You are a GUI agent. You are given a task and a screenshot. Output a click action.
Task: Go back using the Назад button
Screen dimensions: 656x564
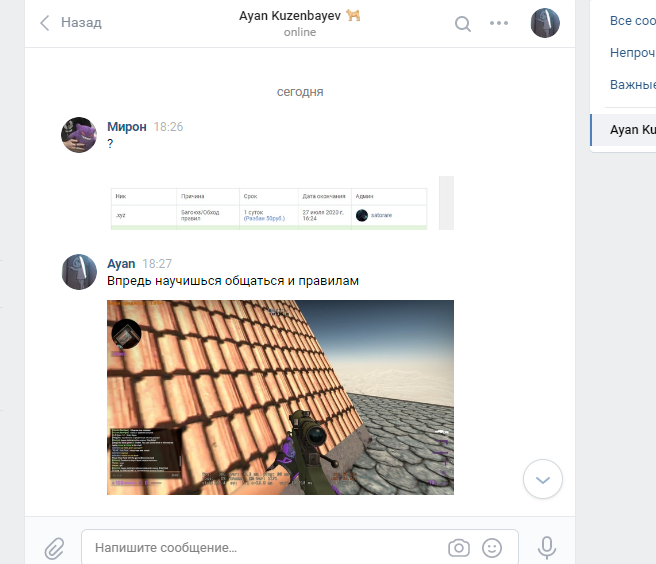70,23
